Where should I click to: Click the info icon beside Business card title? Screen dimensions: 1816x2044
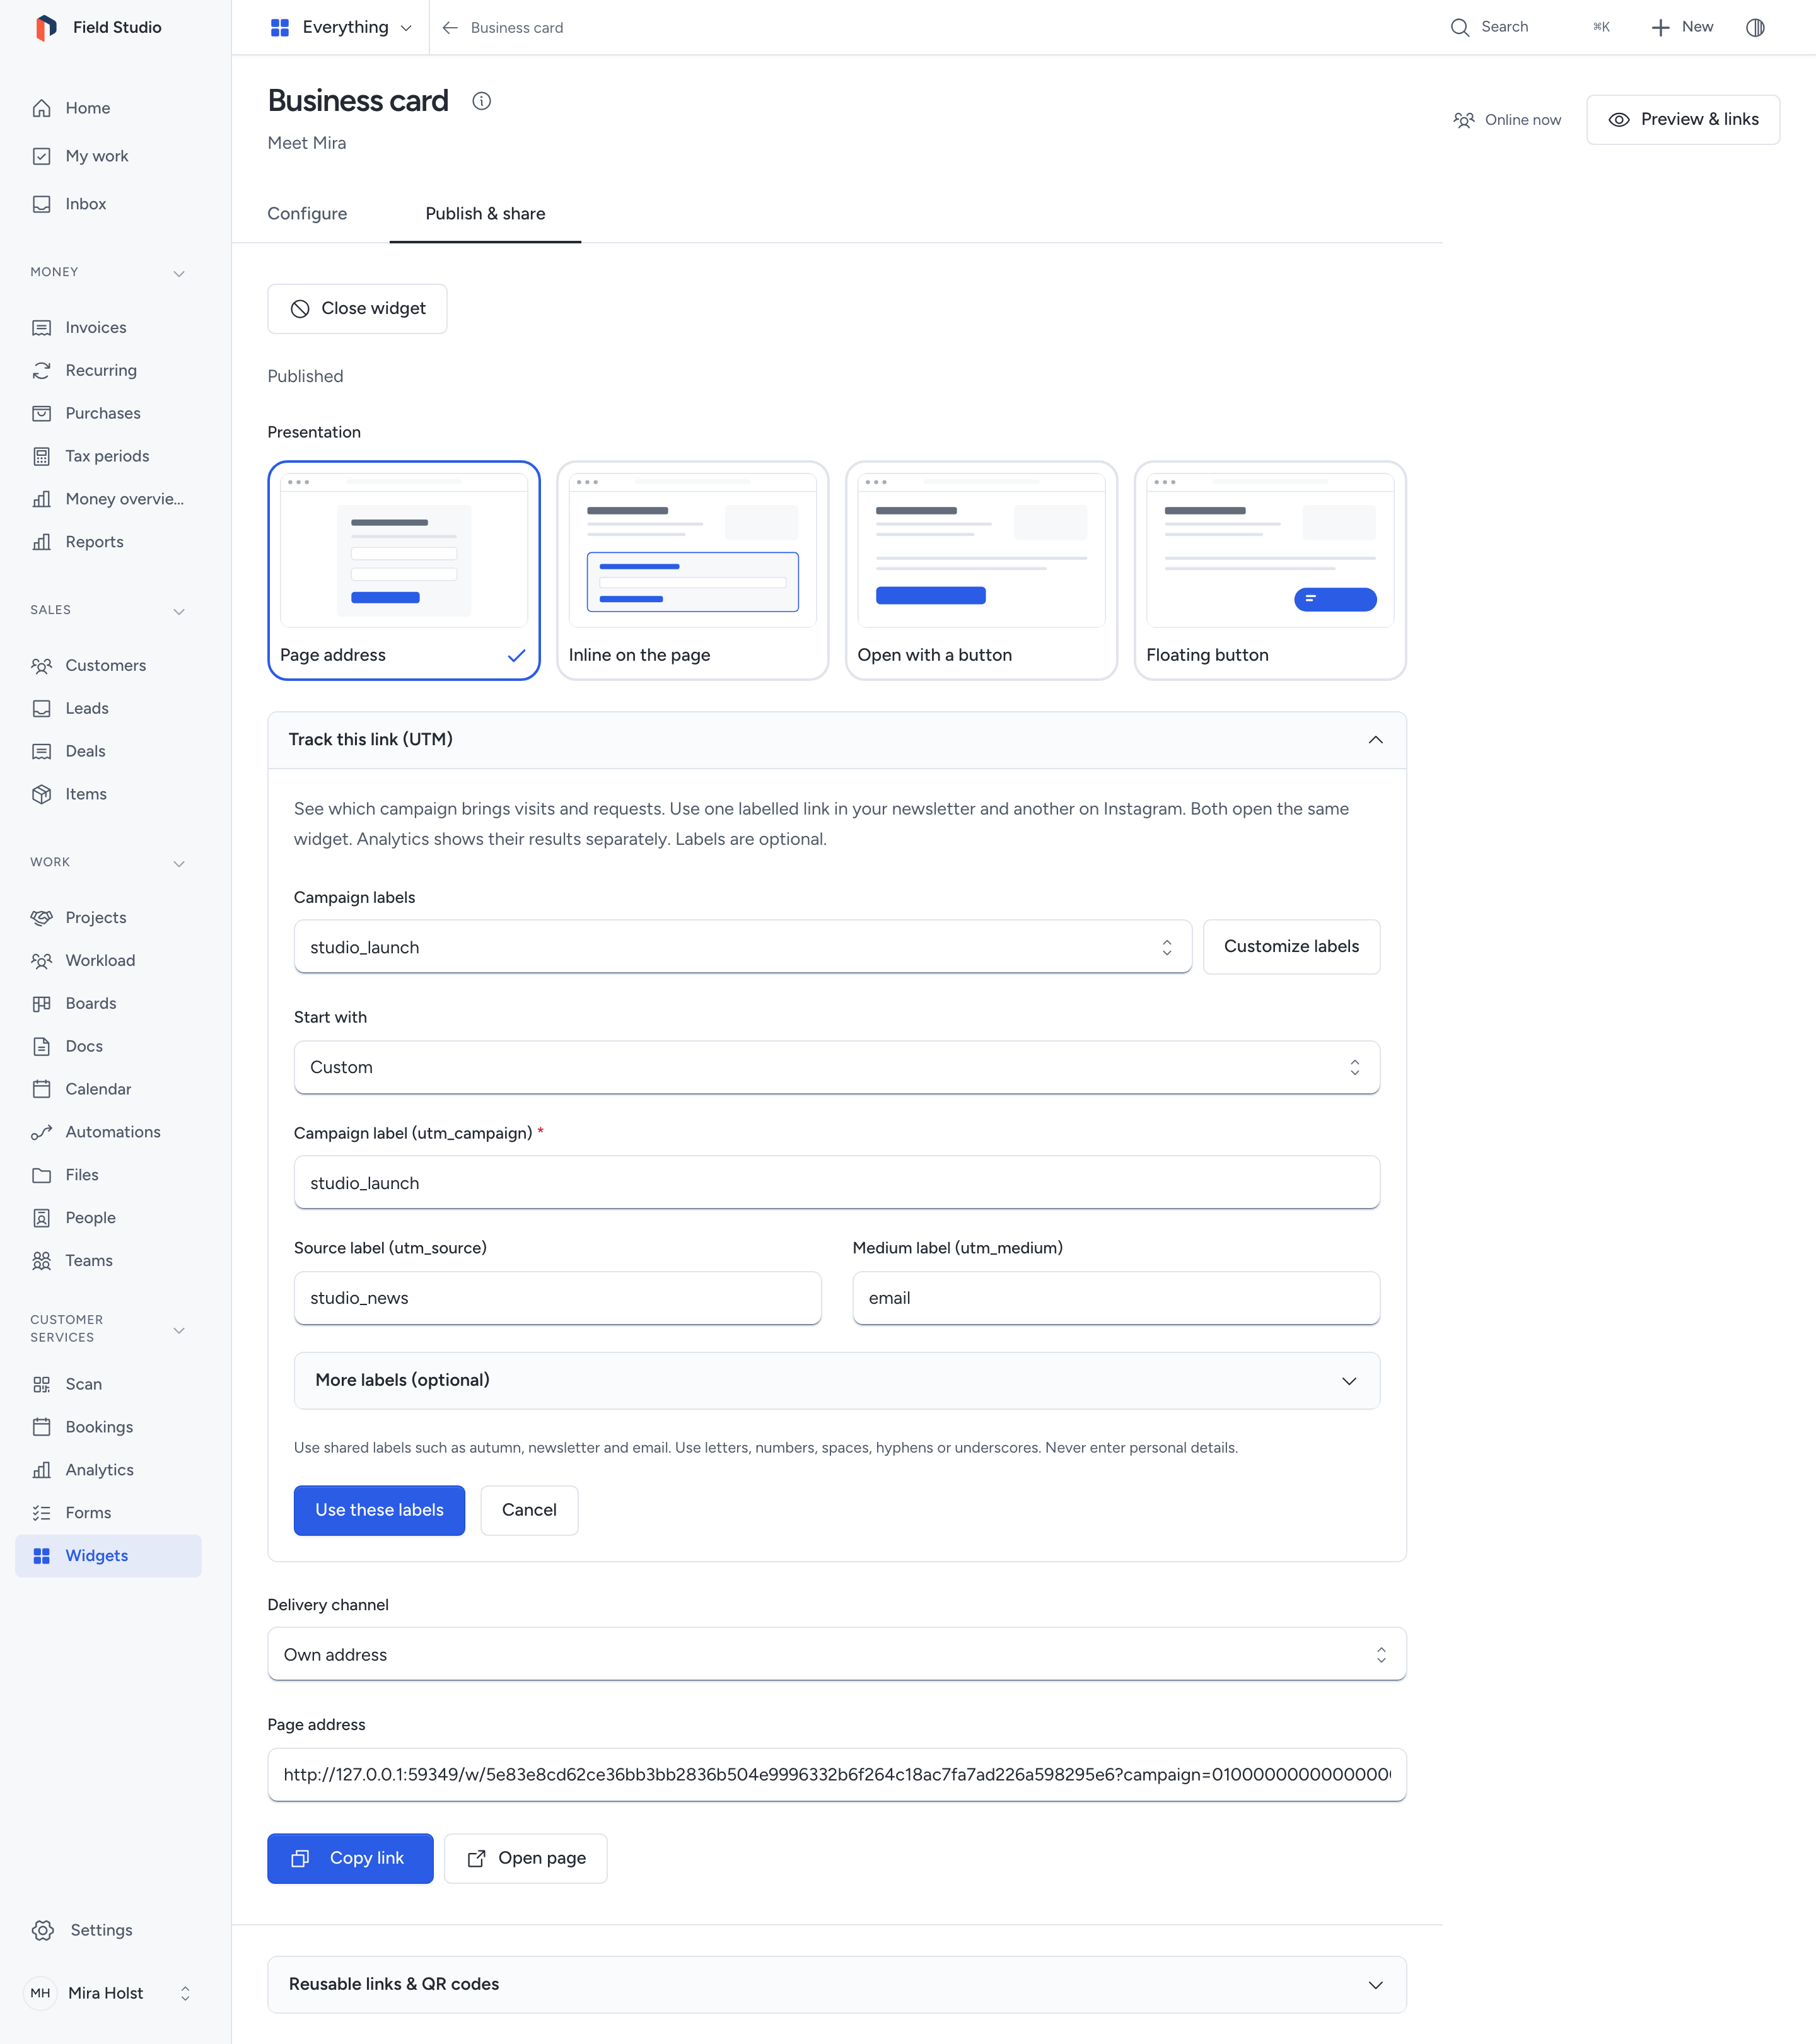(481, 101)
